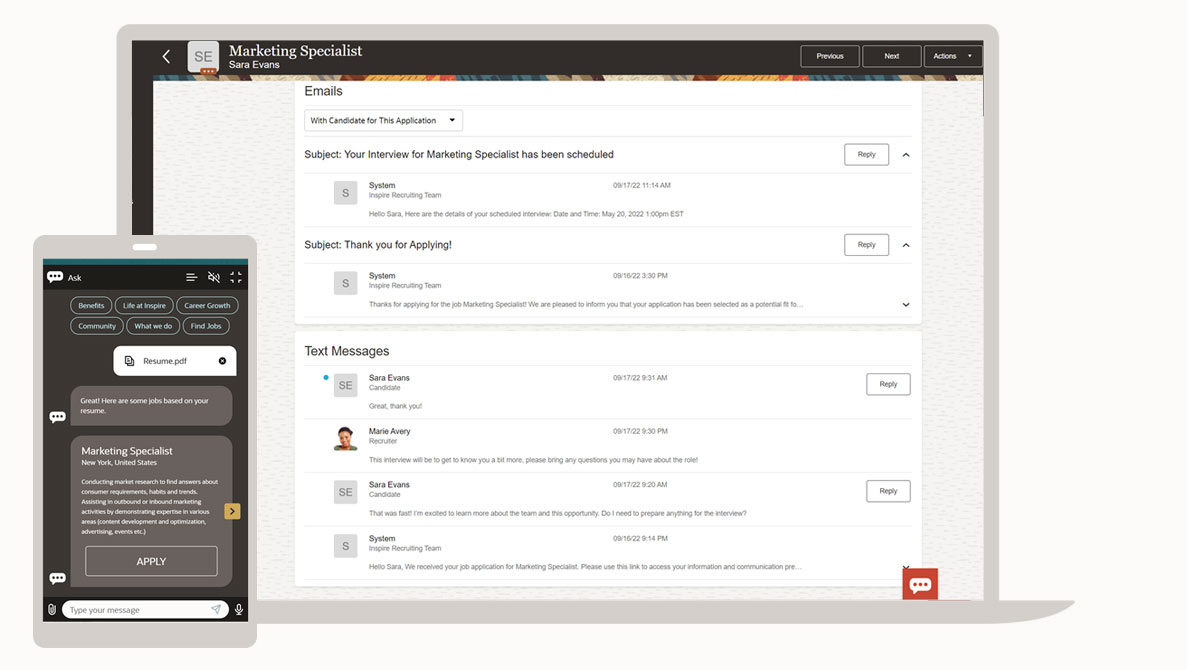
Task: Show next job card with yellow arrow
Action: [232, 511]
